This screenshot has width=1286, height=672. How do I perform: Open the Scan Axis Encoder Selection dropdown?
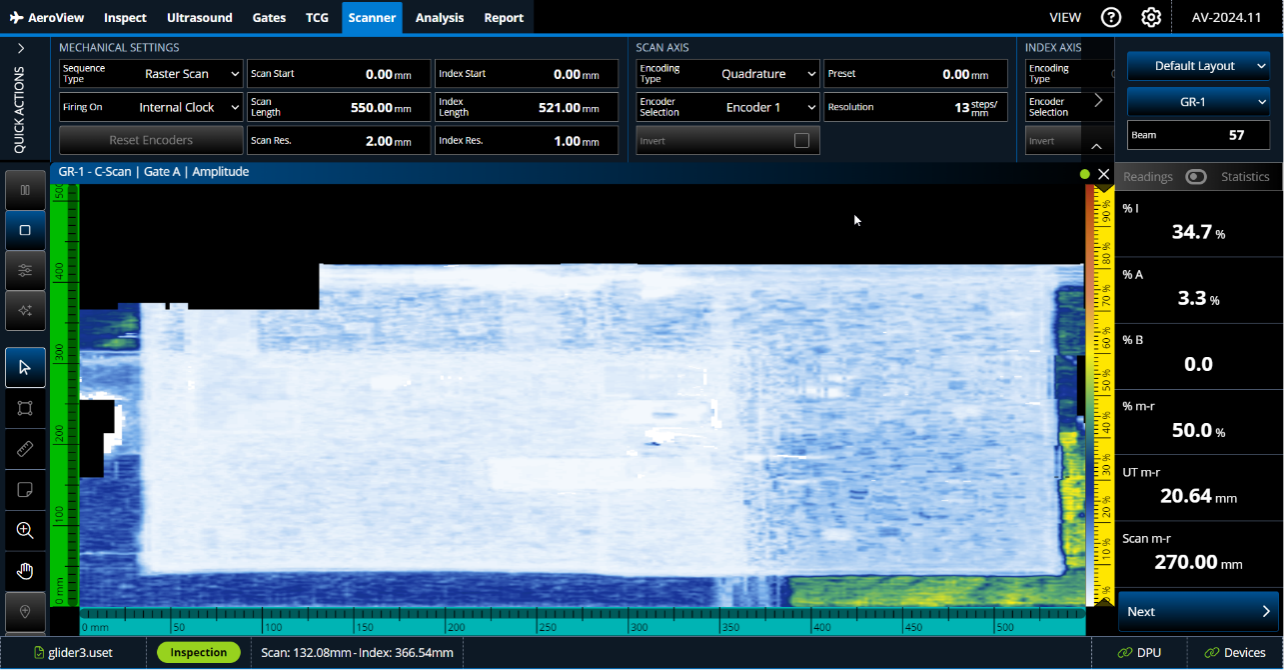728,107
